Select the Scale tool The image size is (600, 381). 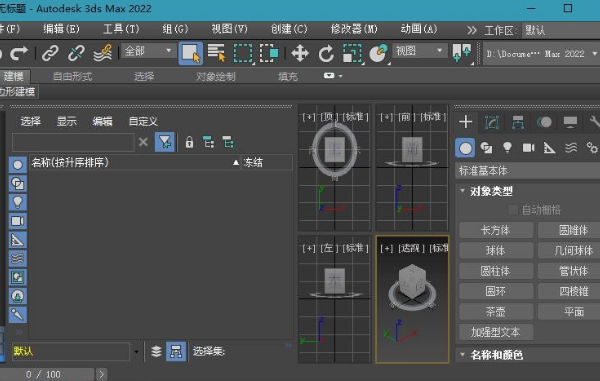tap(352, 53)
